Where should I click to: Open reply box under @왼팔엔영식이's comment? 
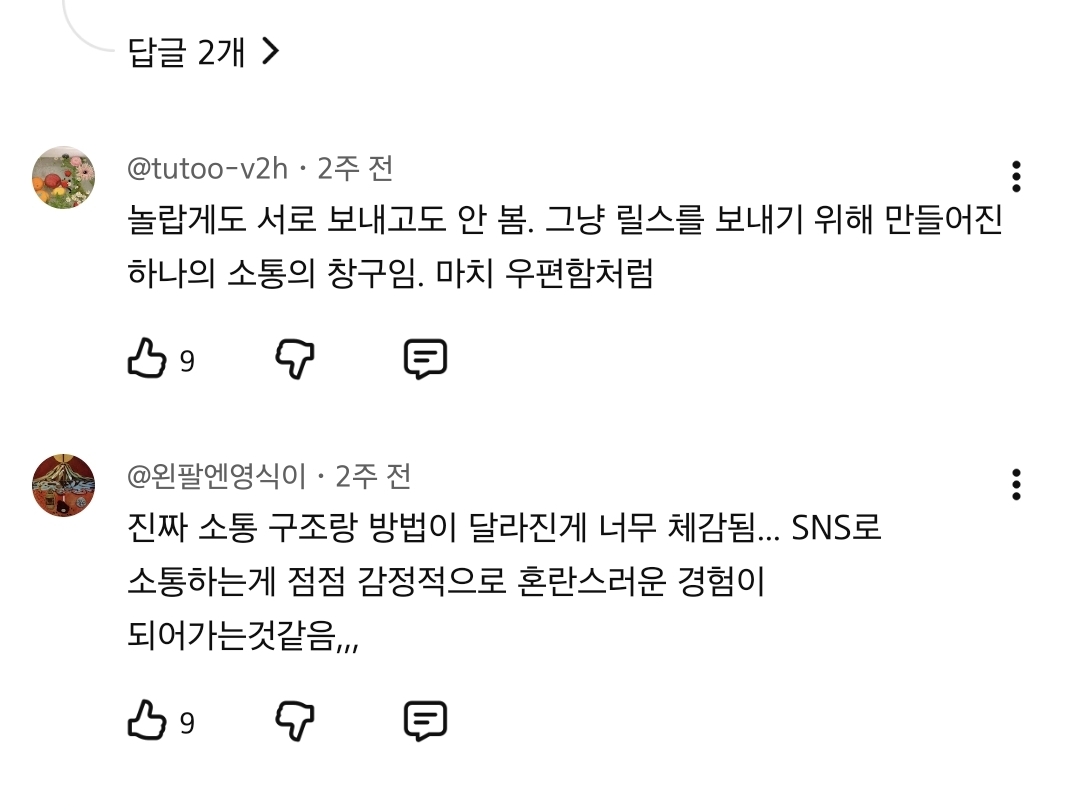427,718
